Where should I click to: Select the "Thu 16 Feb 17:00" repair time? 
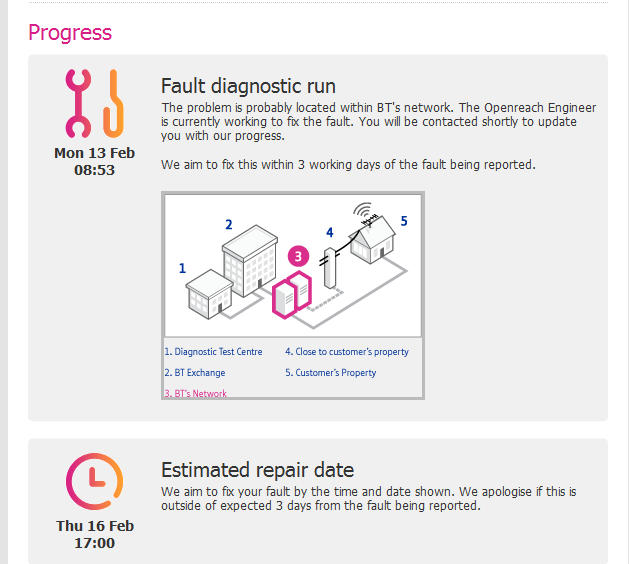tap(94, 535)
